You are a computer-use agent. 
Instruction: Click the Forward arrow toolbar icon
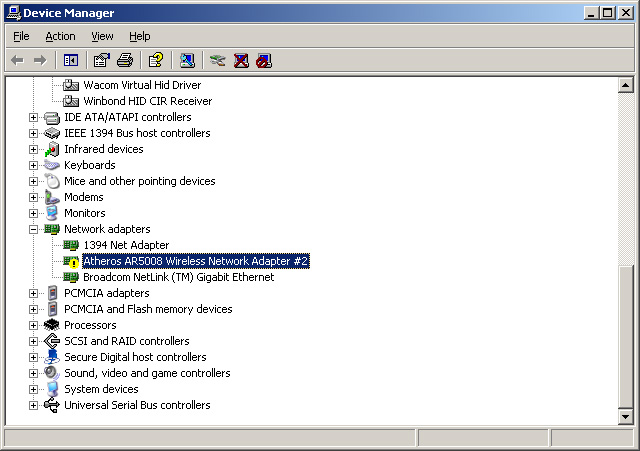click(40, 61)
